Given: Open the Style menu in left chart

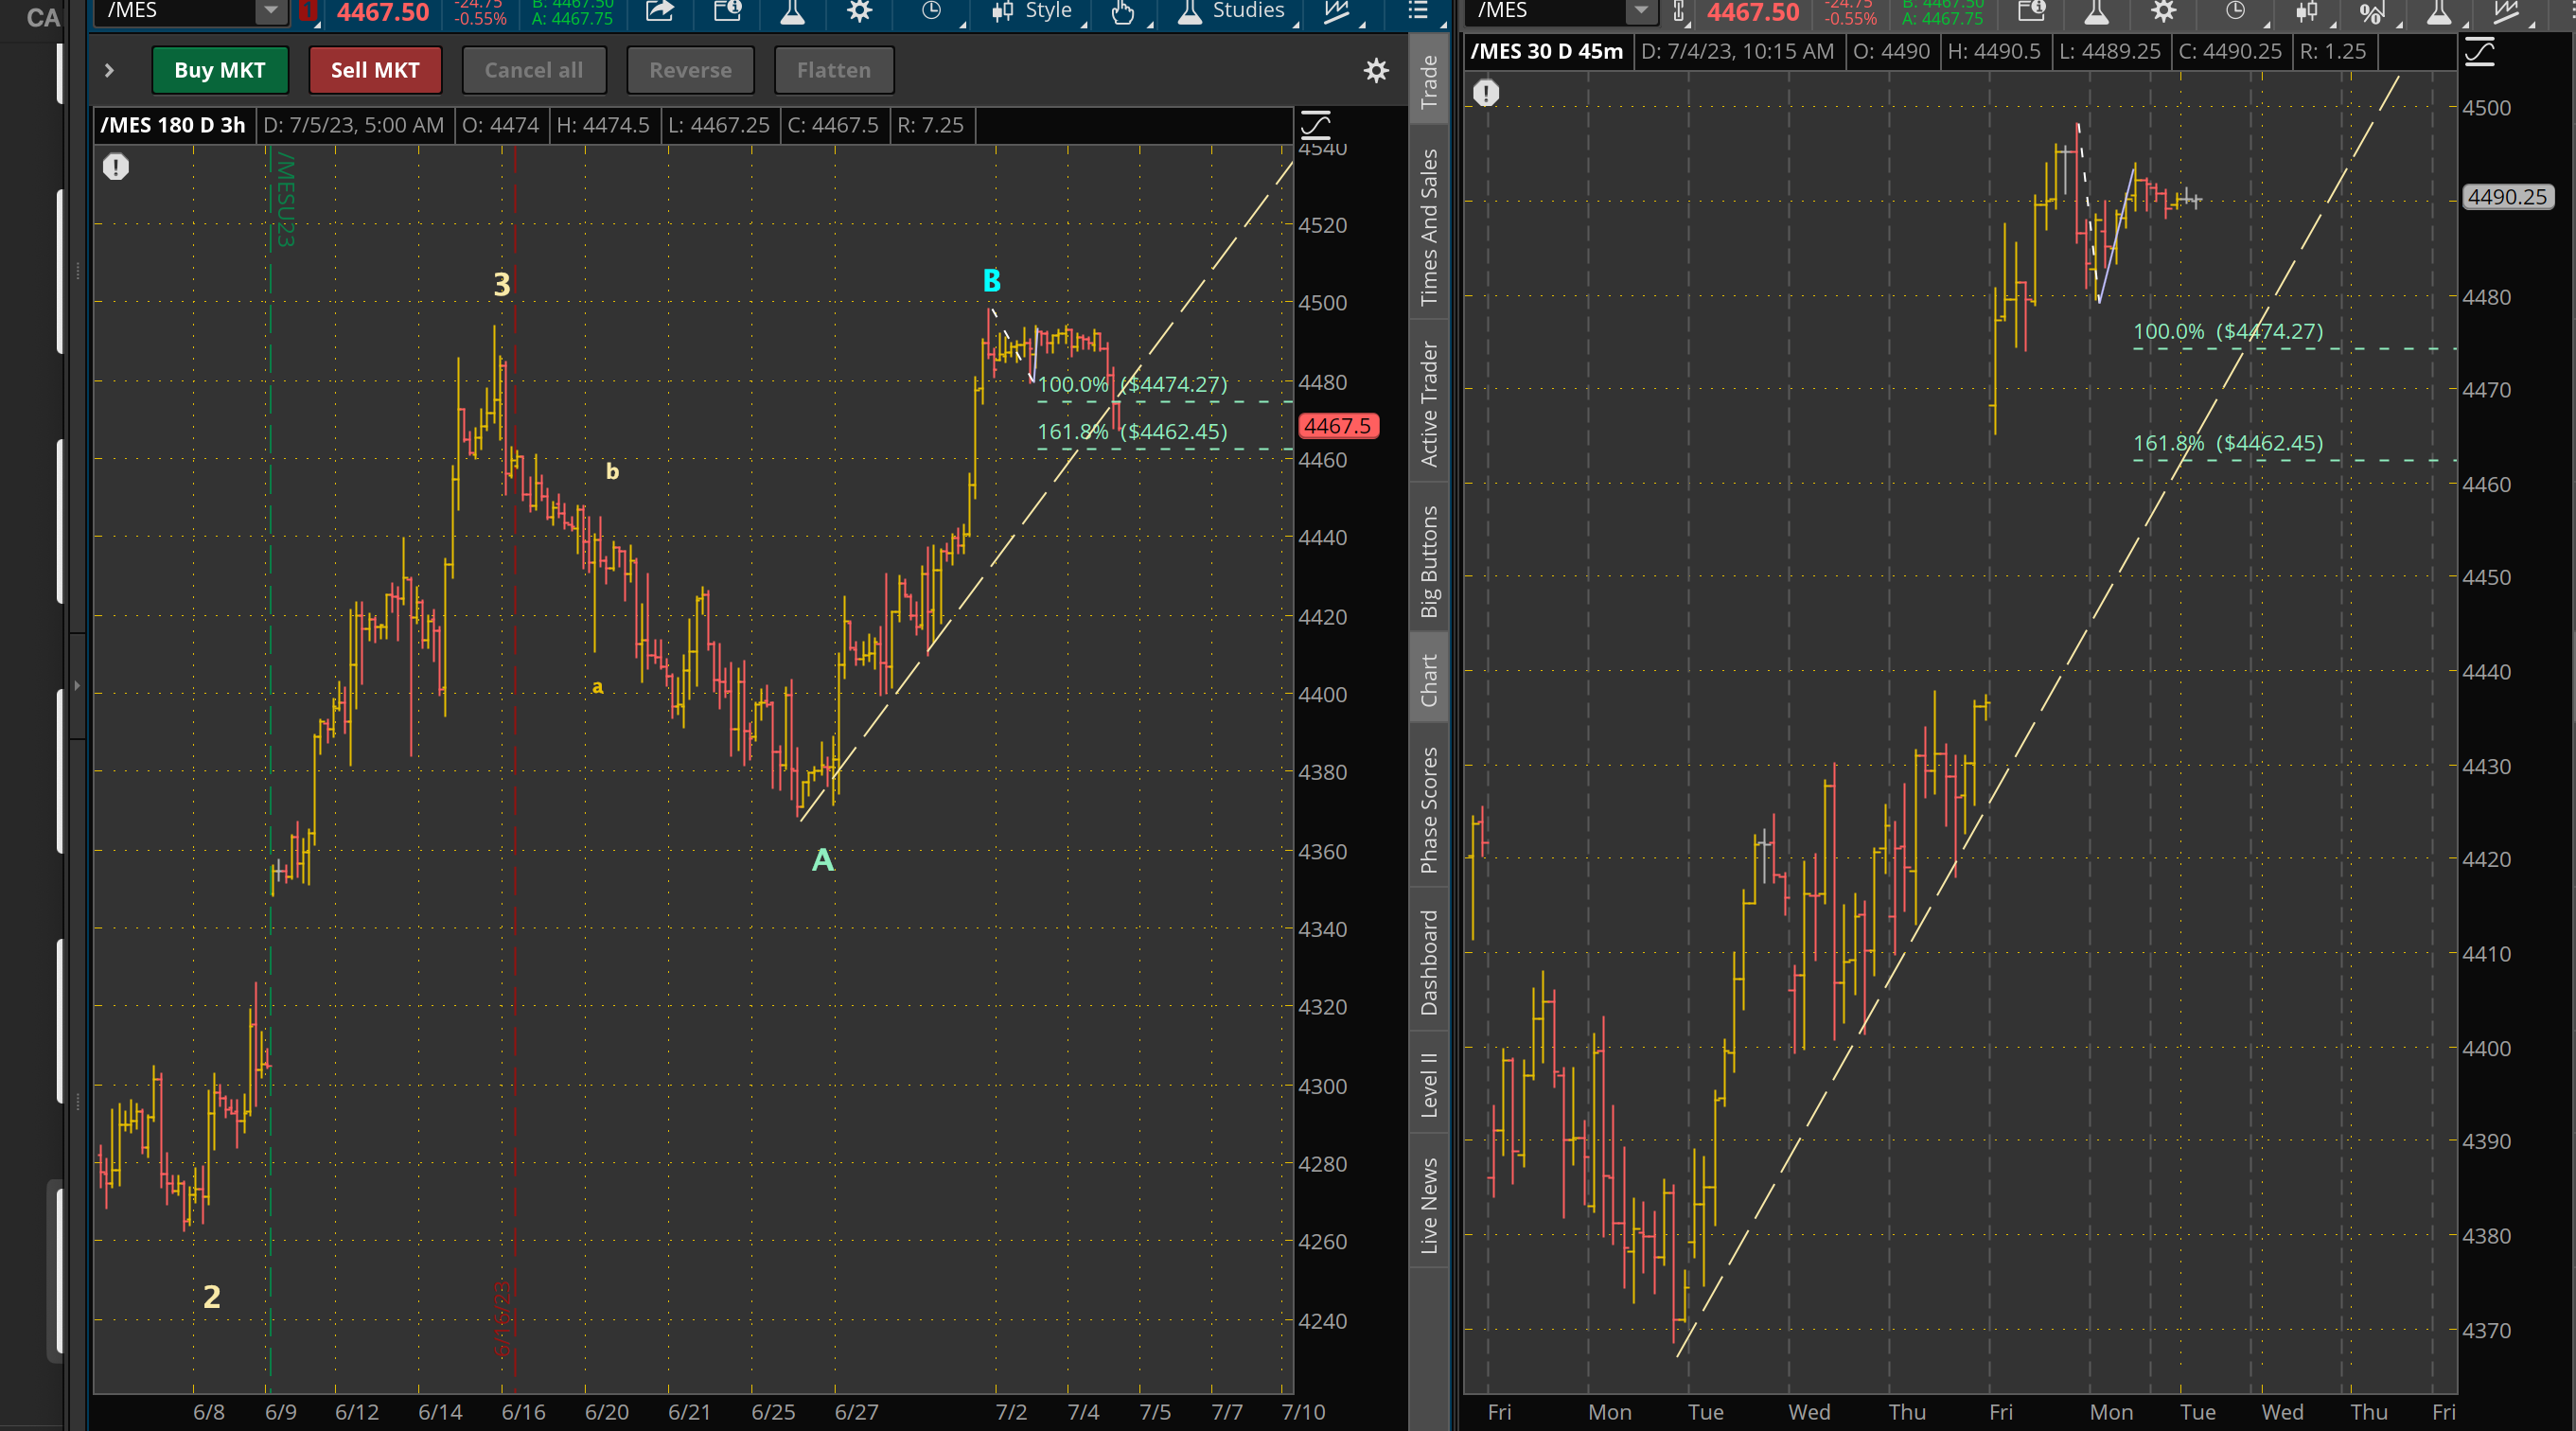Looking at the screenshot, I should pyautogui.click(x=1032, y=11).
